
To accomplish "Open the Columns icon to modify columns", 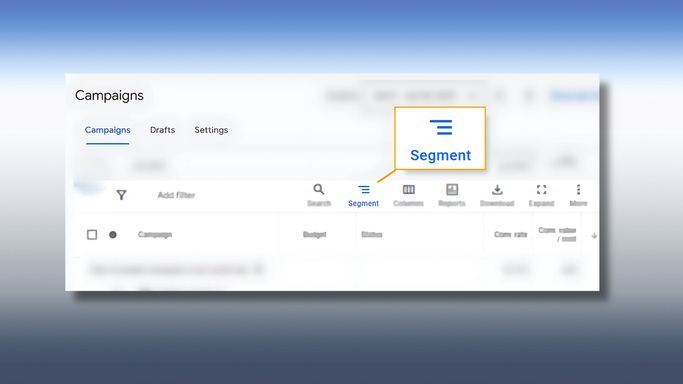I will 409,189.
